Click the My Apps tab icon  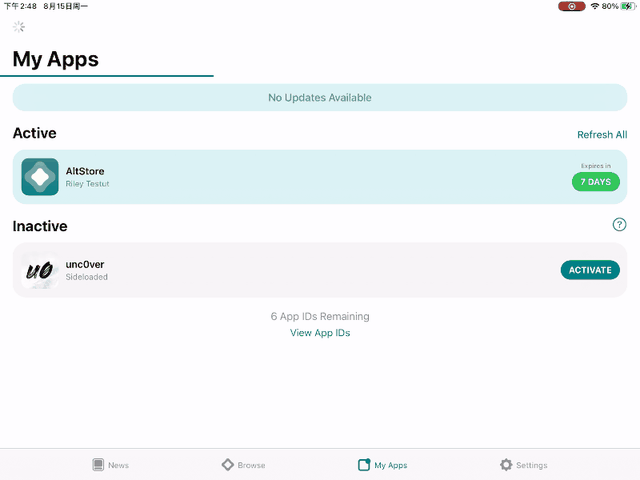364,464
